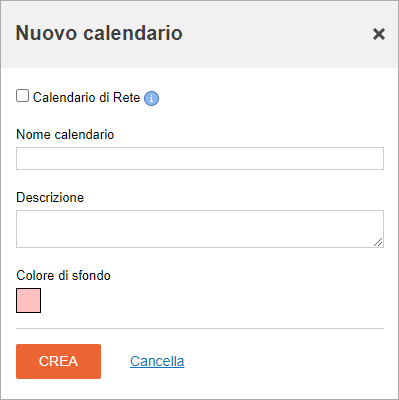This screenshot has height=400, width=399.
Task: Click inside the Descrizione text area
Action: coord(200,229)
